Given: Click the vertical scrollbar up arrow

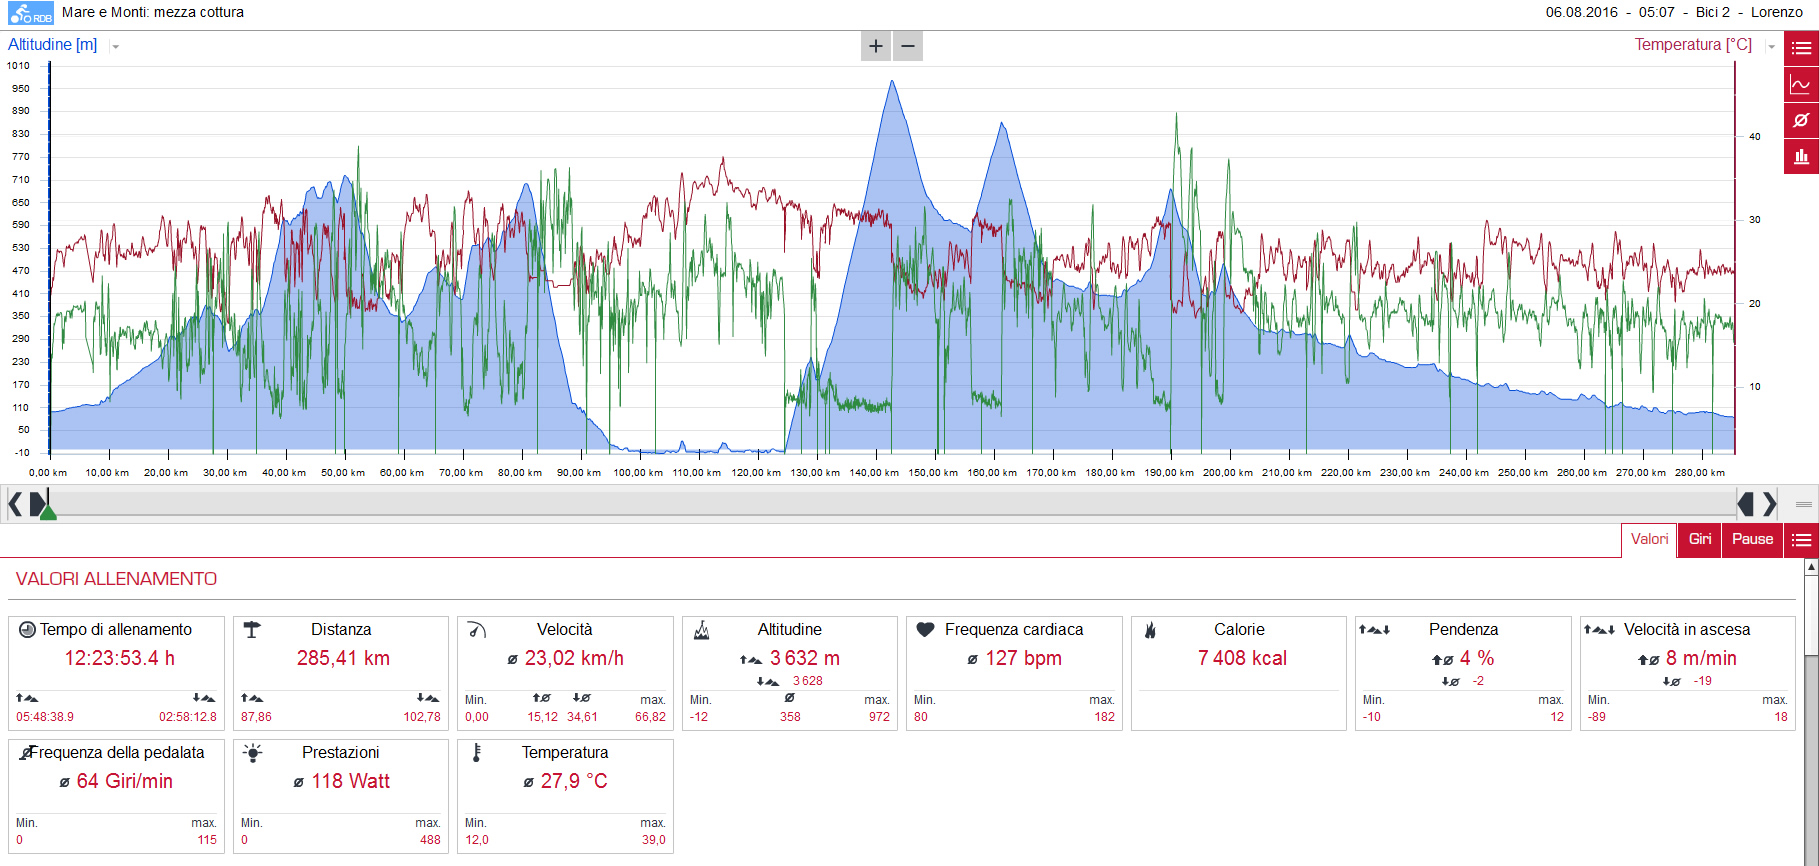Looking at the screenshot, I should (1811, 567).
